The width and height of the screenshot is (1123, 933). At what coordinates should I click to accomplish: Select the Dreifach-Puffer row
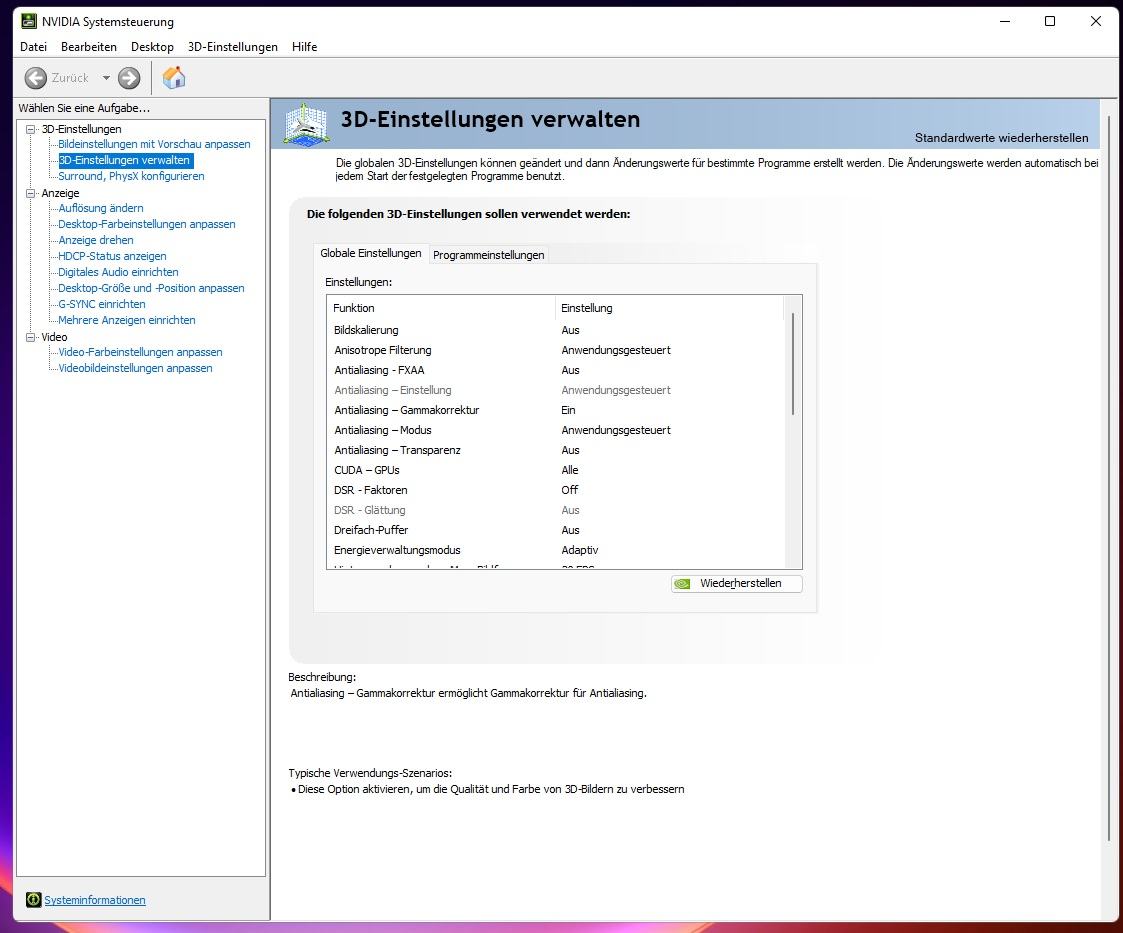pos(556,531)
